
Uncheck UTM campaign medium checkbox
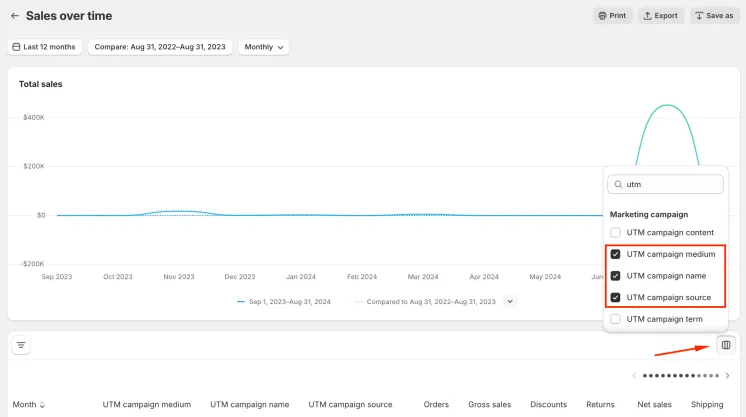pyautogui.click(x=615, y=254)
